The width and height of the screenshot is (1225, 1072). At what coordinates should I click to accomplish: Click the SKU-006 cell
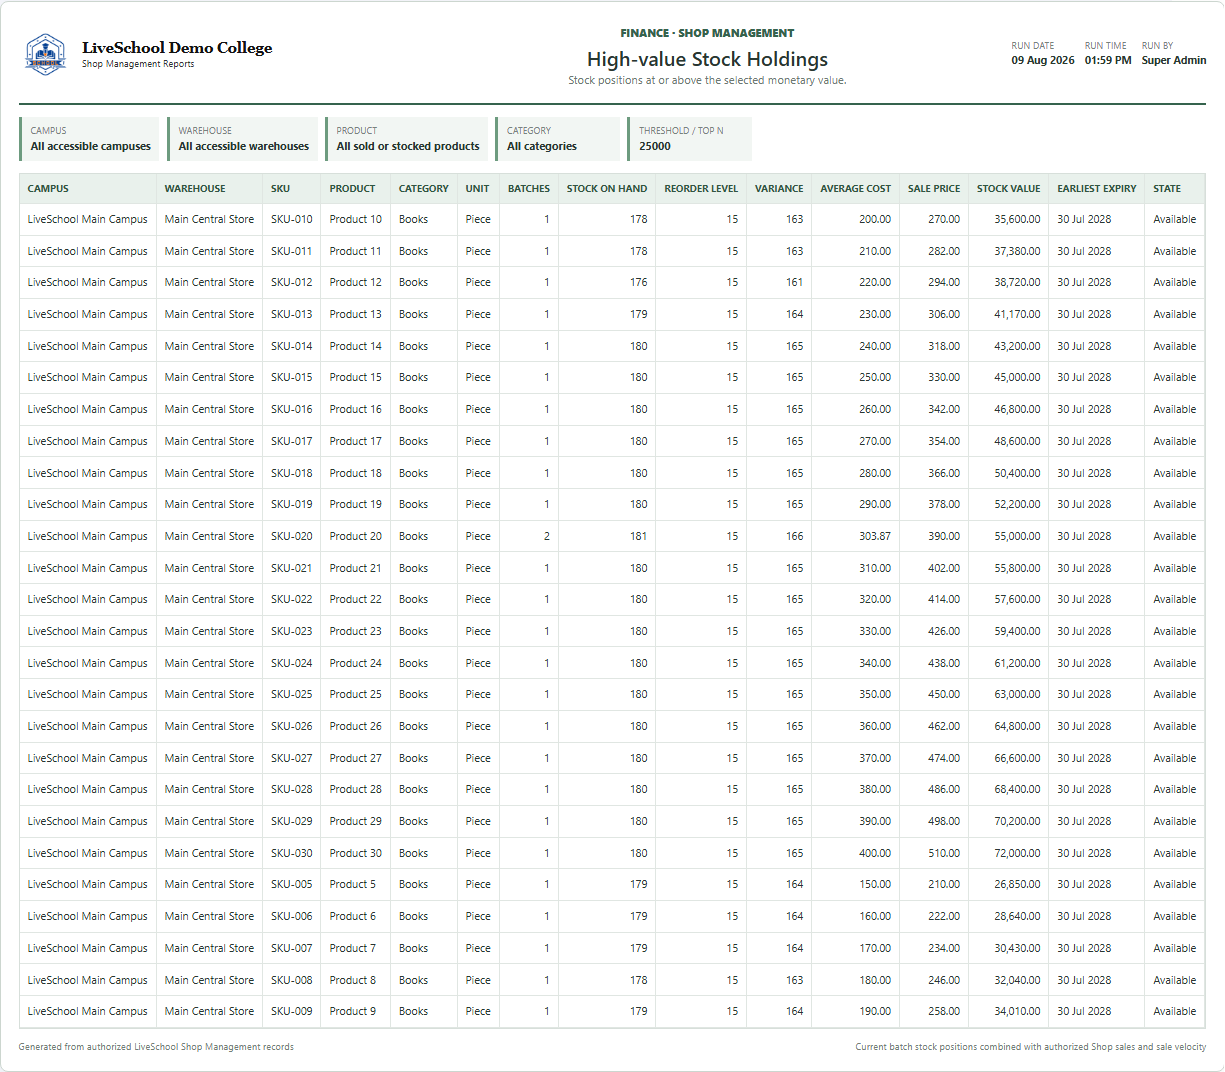(x=291, y=916)
